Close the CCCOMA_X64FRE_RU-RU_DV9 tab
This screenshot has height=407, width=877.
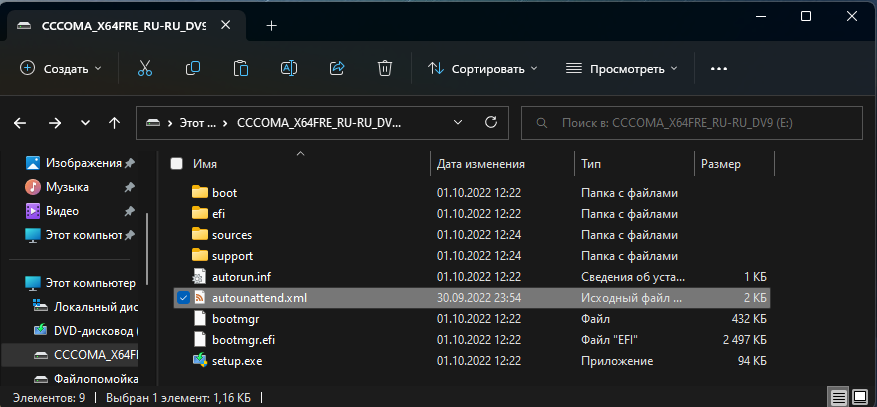[225, 26]
